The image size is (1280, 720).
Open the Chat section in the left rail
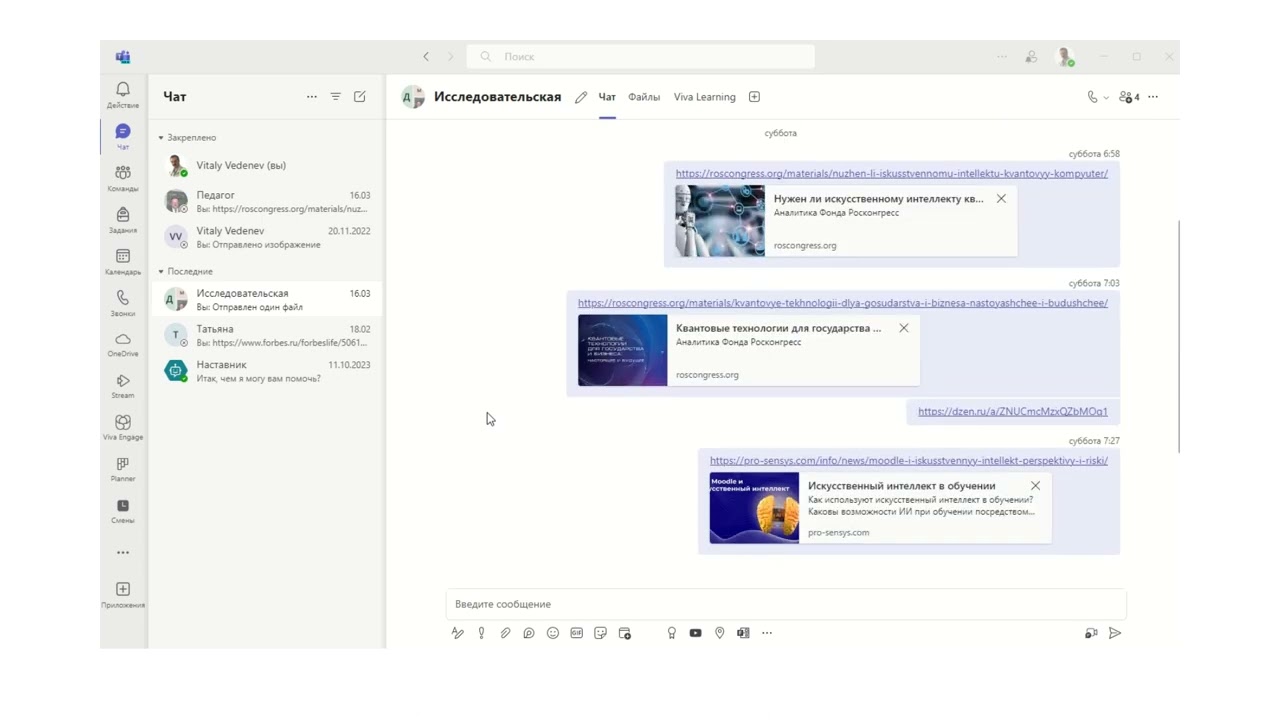123,137
